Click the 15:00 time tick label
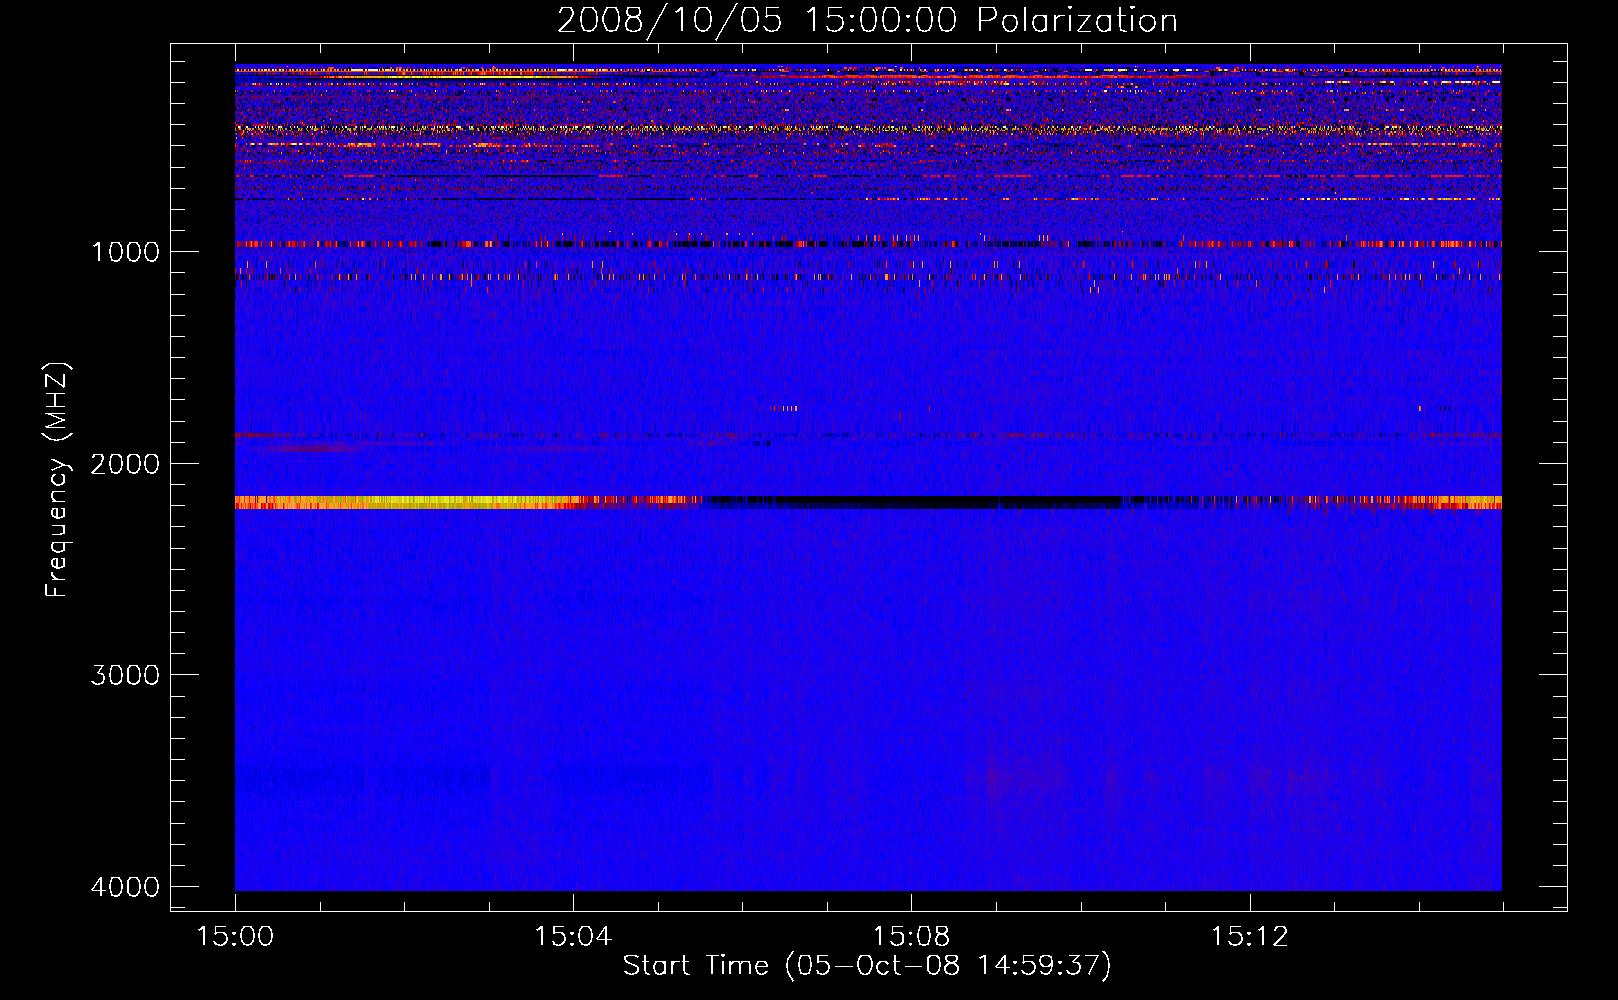1618x1000 pixels. coord(235,936)
